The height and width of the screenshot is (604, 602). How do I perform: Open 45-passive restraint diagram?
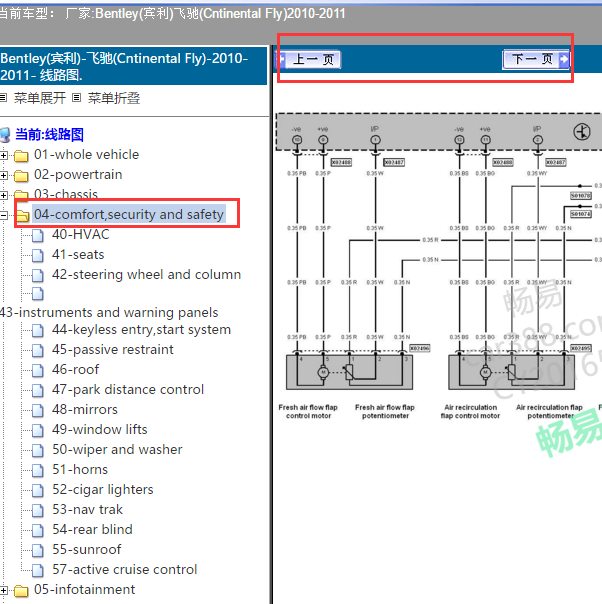pyautogui.click(x=112, y=349)
